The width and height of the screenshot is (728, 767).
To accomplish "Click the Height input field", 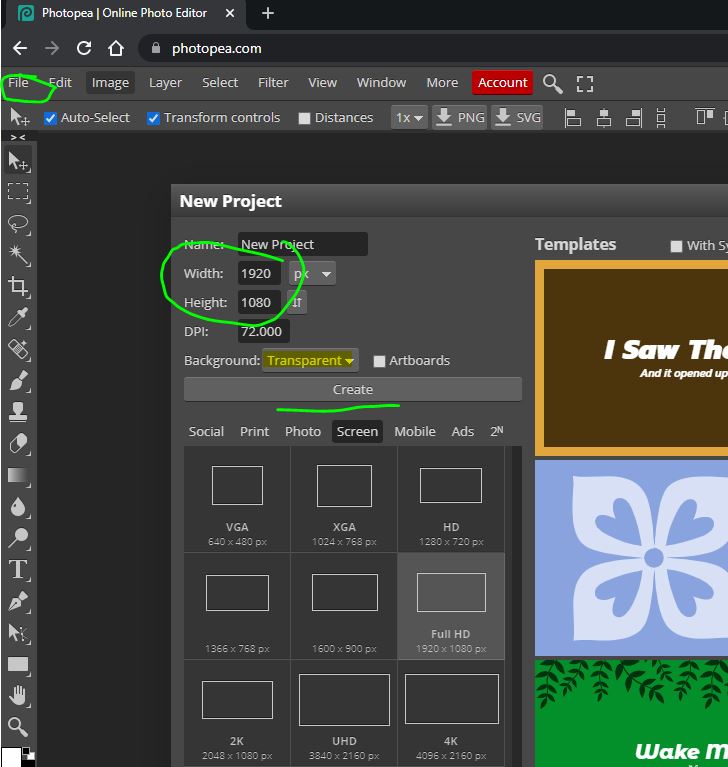I will (259, 302).
